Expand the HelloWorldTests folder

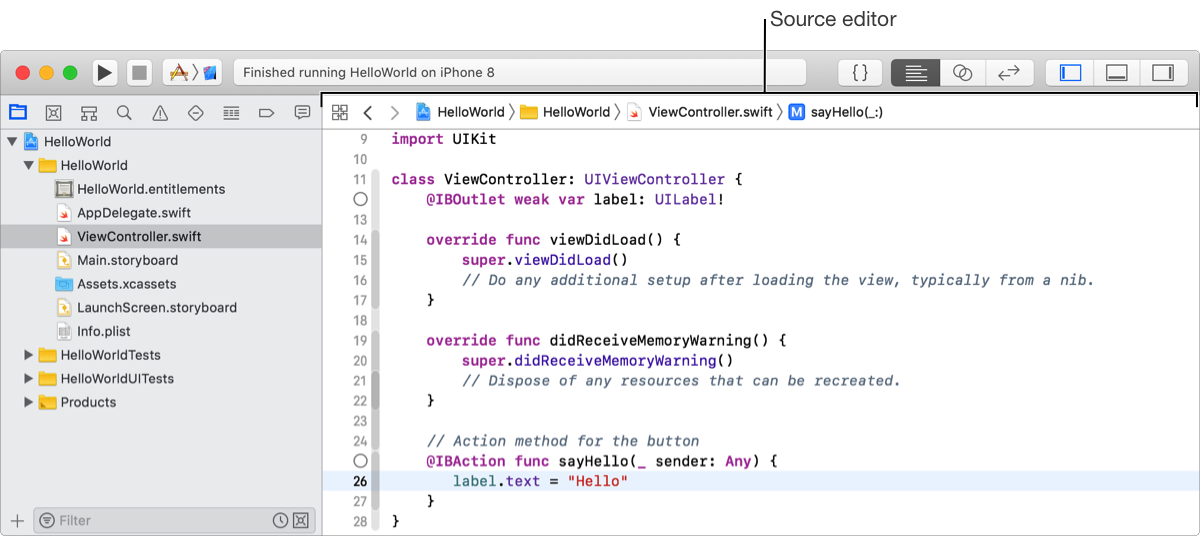[29, 355]
